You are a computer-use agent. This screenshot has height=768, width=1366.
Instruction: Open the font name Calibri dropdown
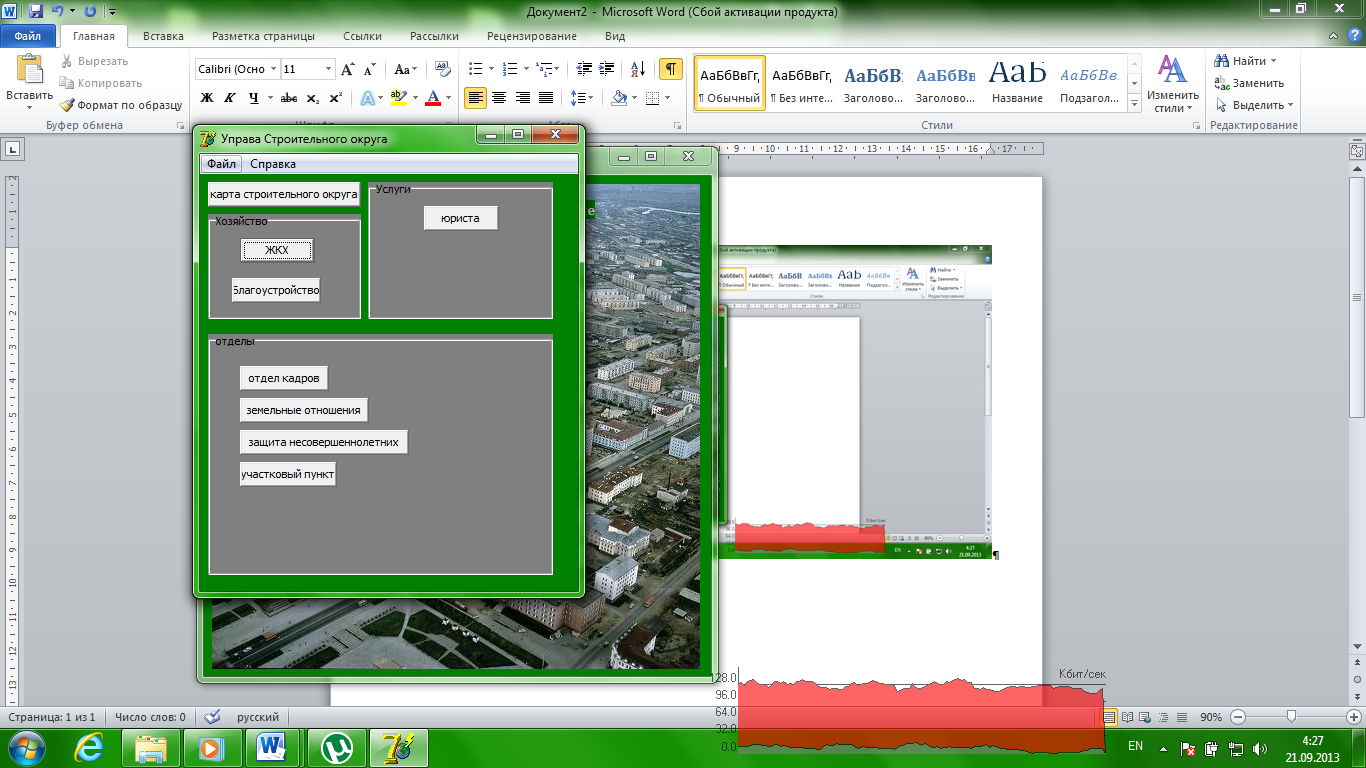[273, 69]
